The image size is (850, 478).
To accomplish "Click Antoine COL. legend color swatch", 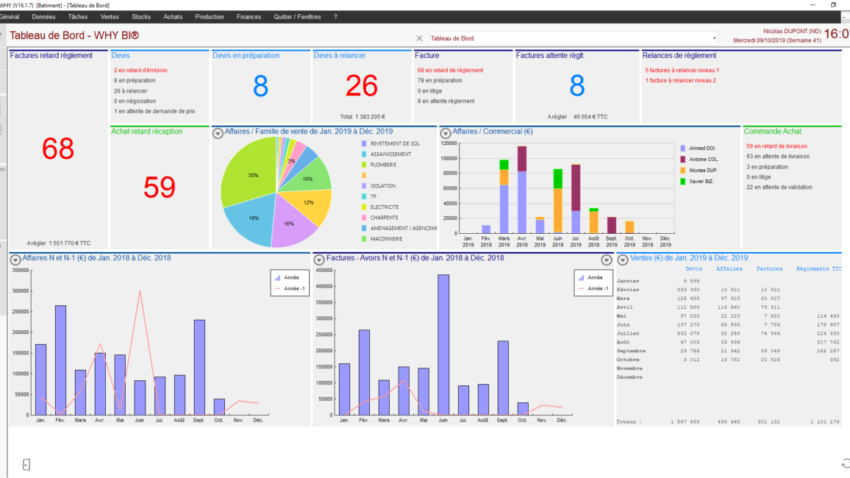I will 682,159.
